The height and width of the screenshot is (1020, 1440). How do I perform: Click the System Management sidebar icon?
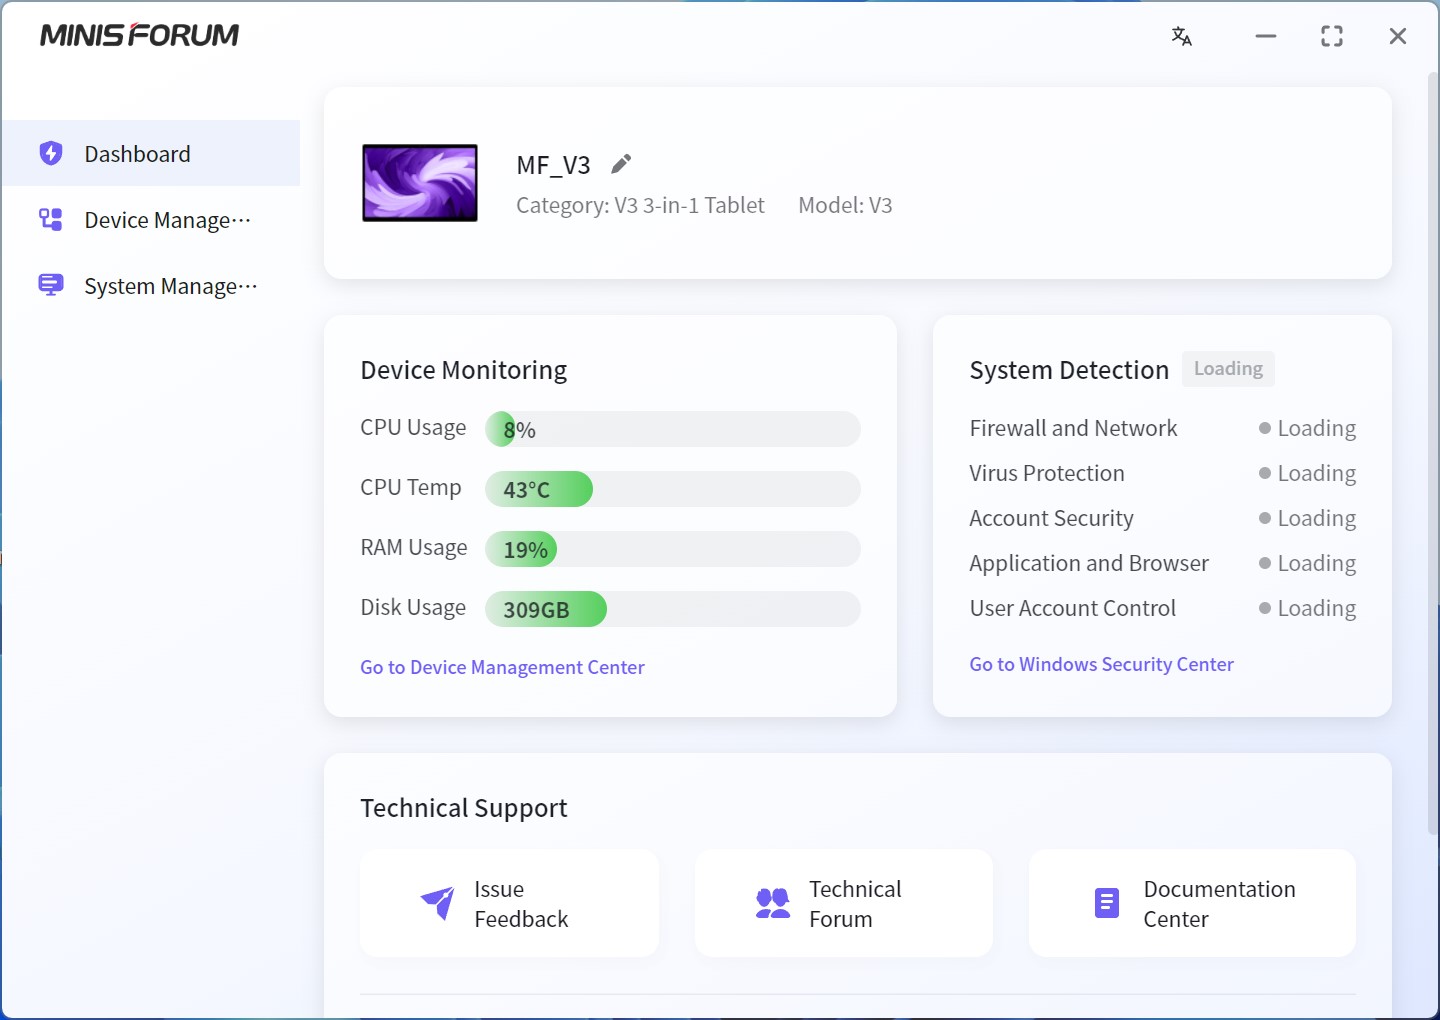pos(51,285)
